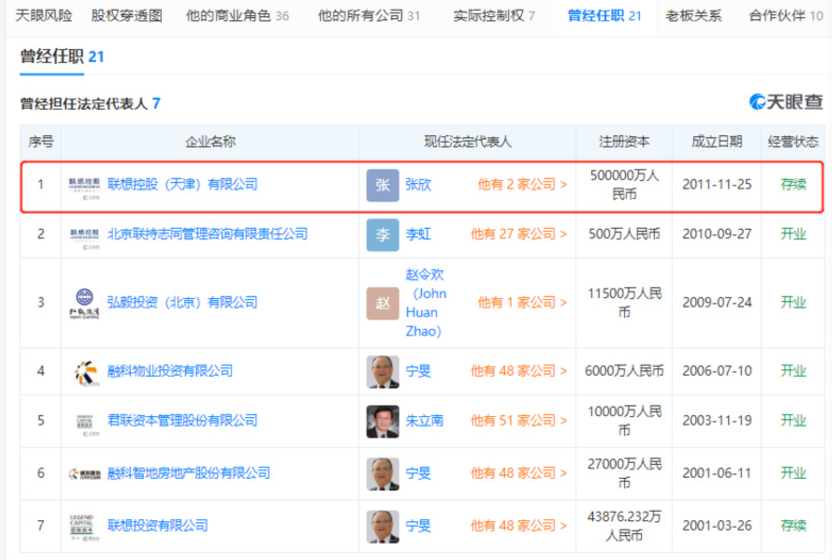This screenshot has width=832, height=560.
Task: Open 张欣's profile link
Action: click(x=419, y=184)
